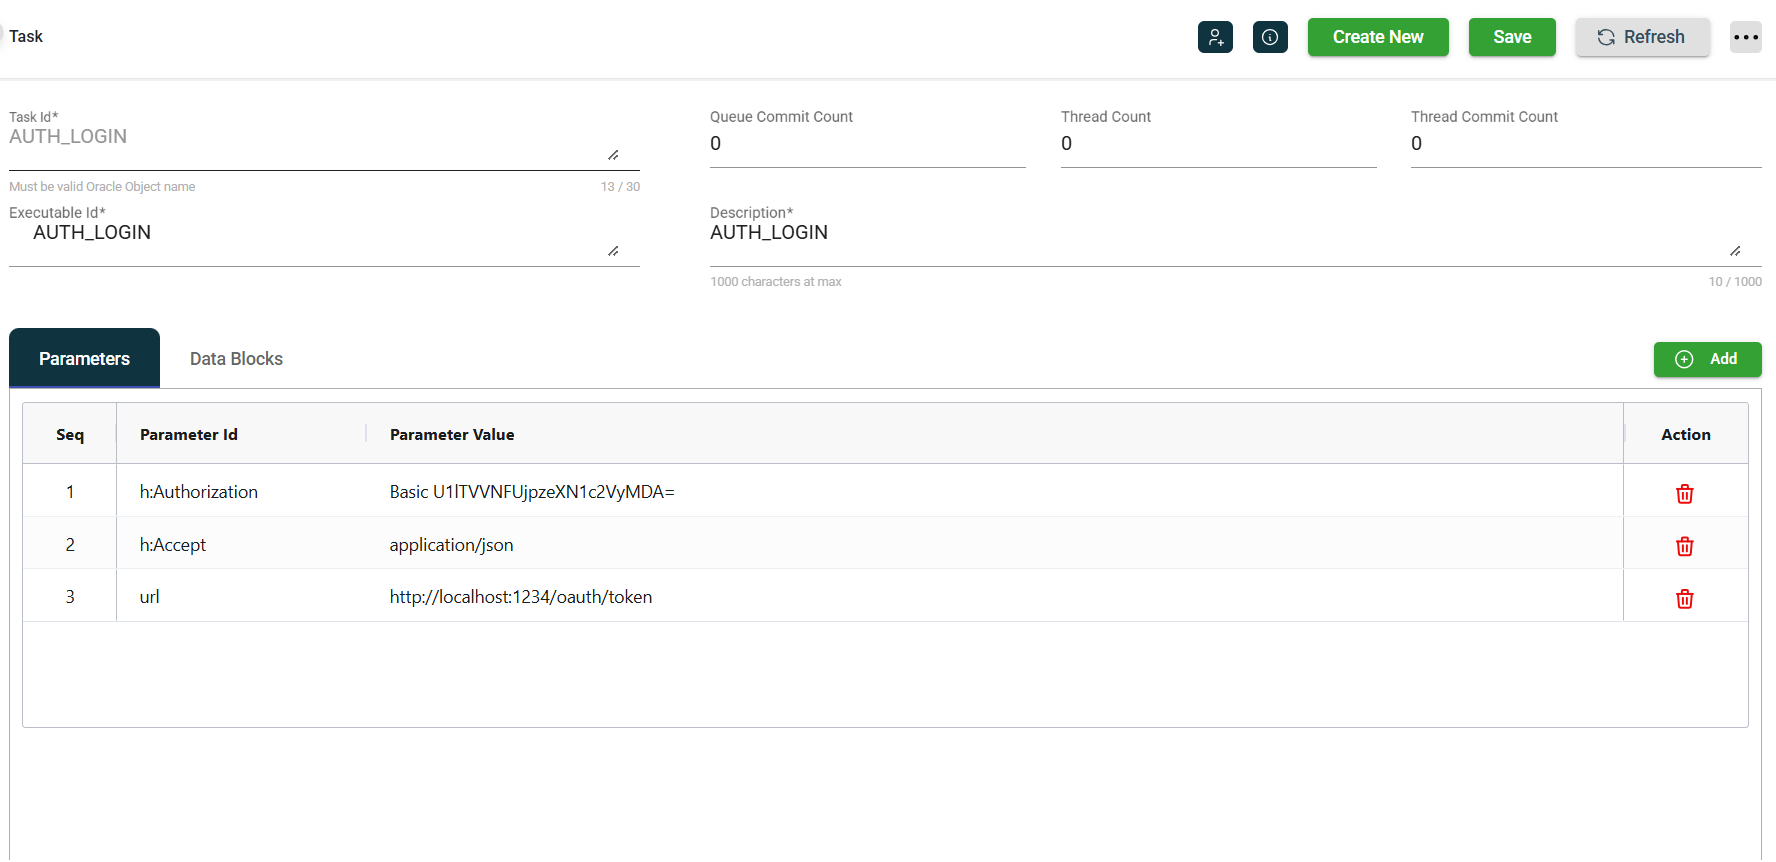Click the resize handle in Description field

click(1735, 251)
